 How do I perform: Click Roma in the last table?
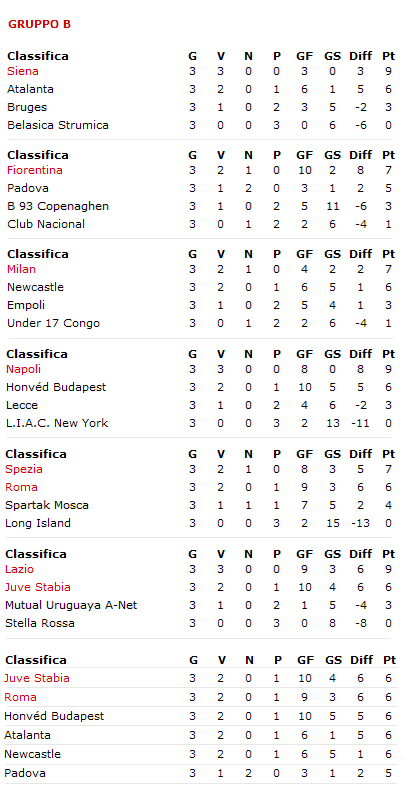(x=20, y=697)
